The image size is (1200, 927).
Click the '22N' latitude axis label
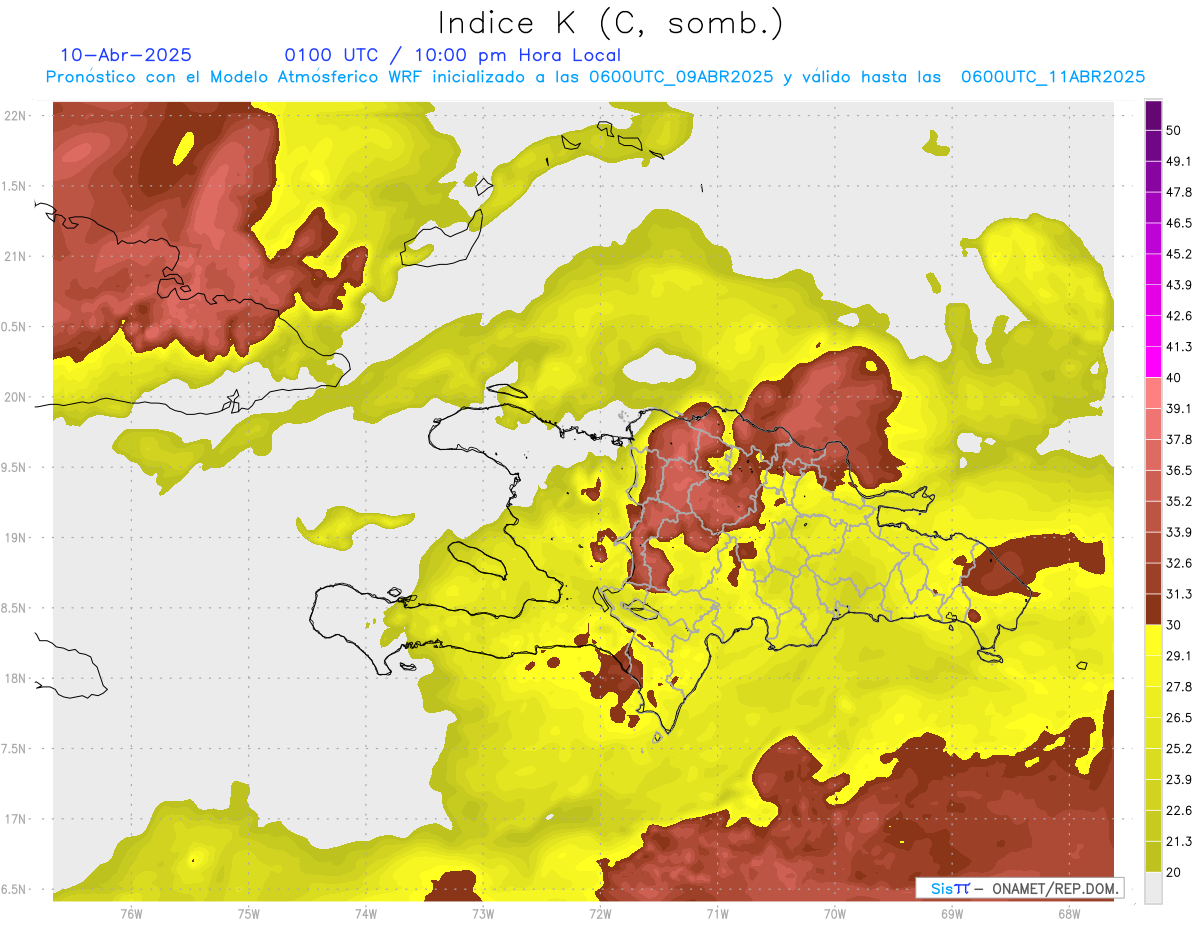pyautogui.click(x=17, y=115)
